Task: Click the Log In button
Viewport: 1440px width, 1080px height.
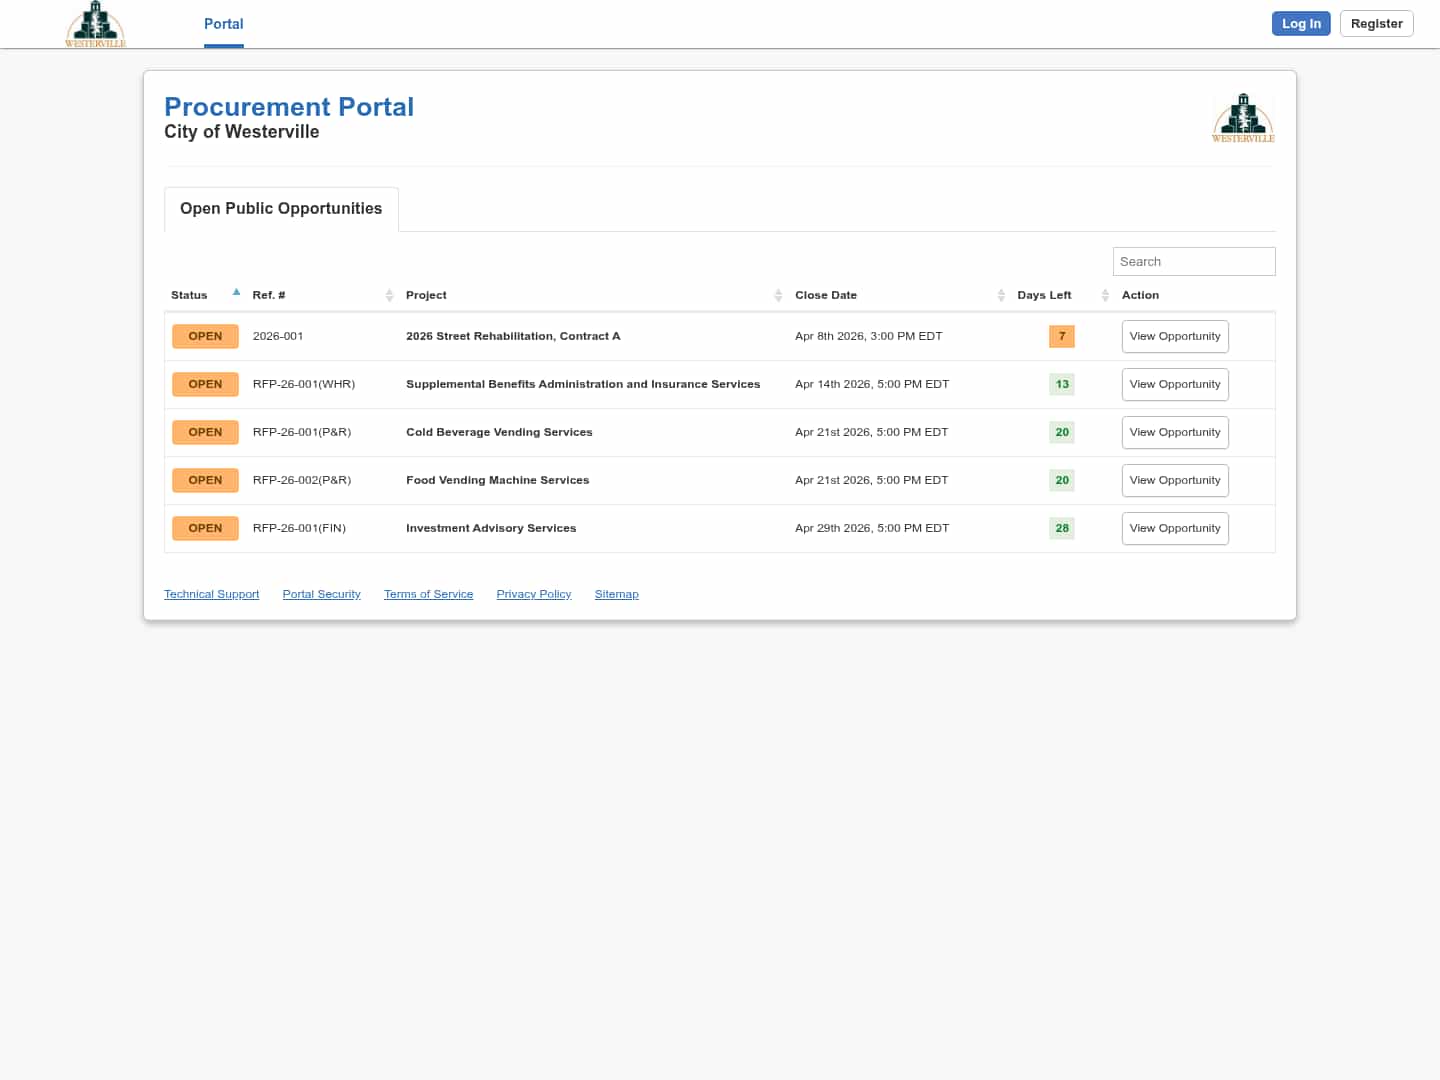Action: click(1300, 24)
